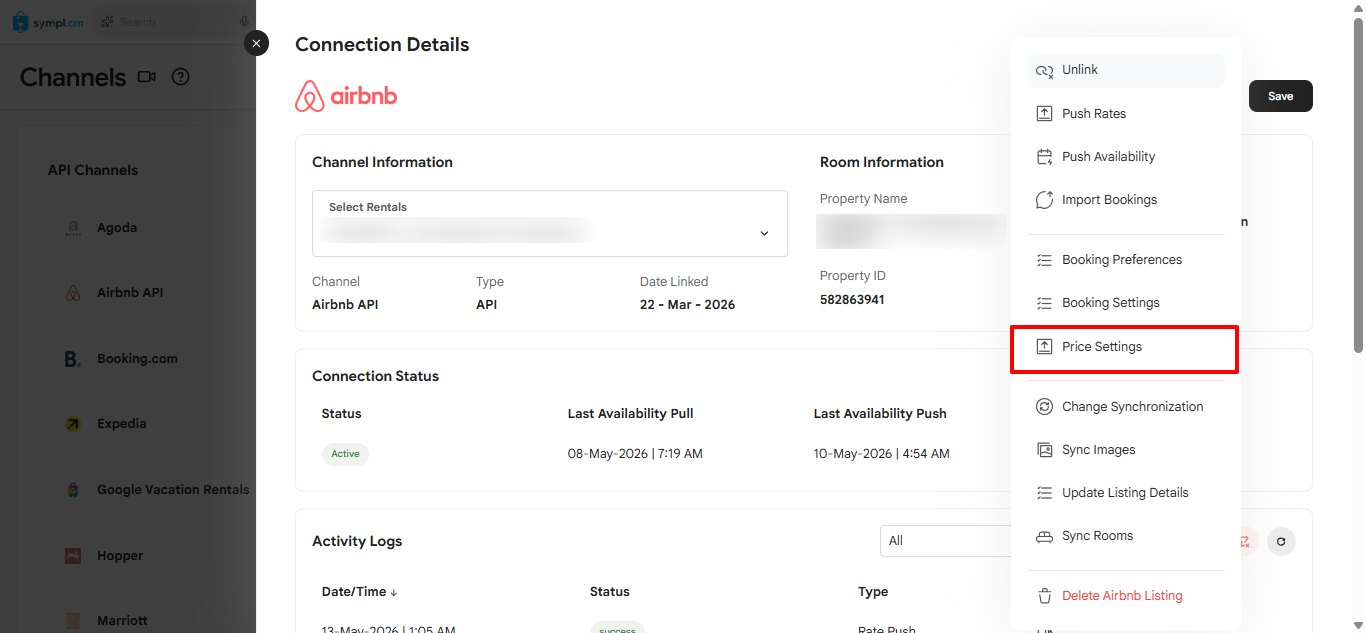Click the red clear-filter icon in Activity Logs

click(x=1245, y=541)
